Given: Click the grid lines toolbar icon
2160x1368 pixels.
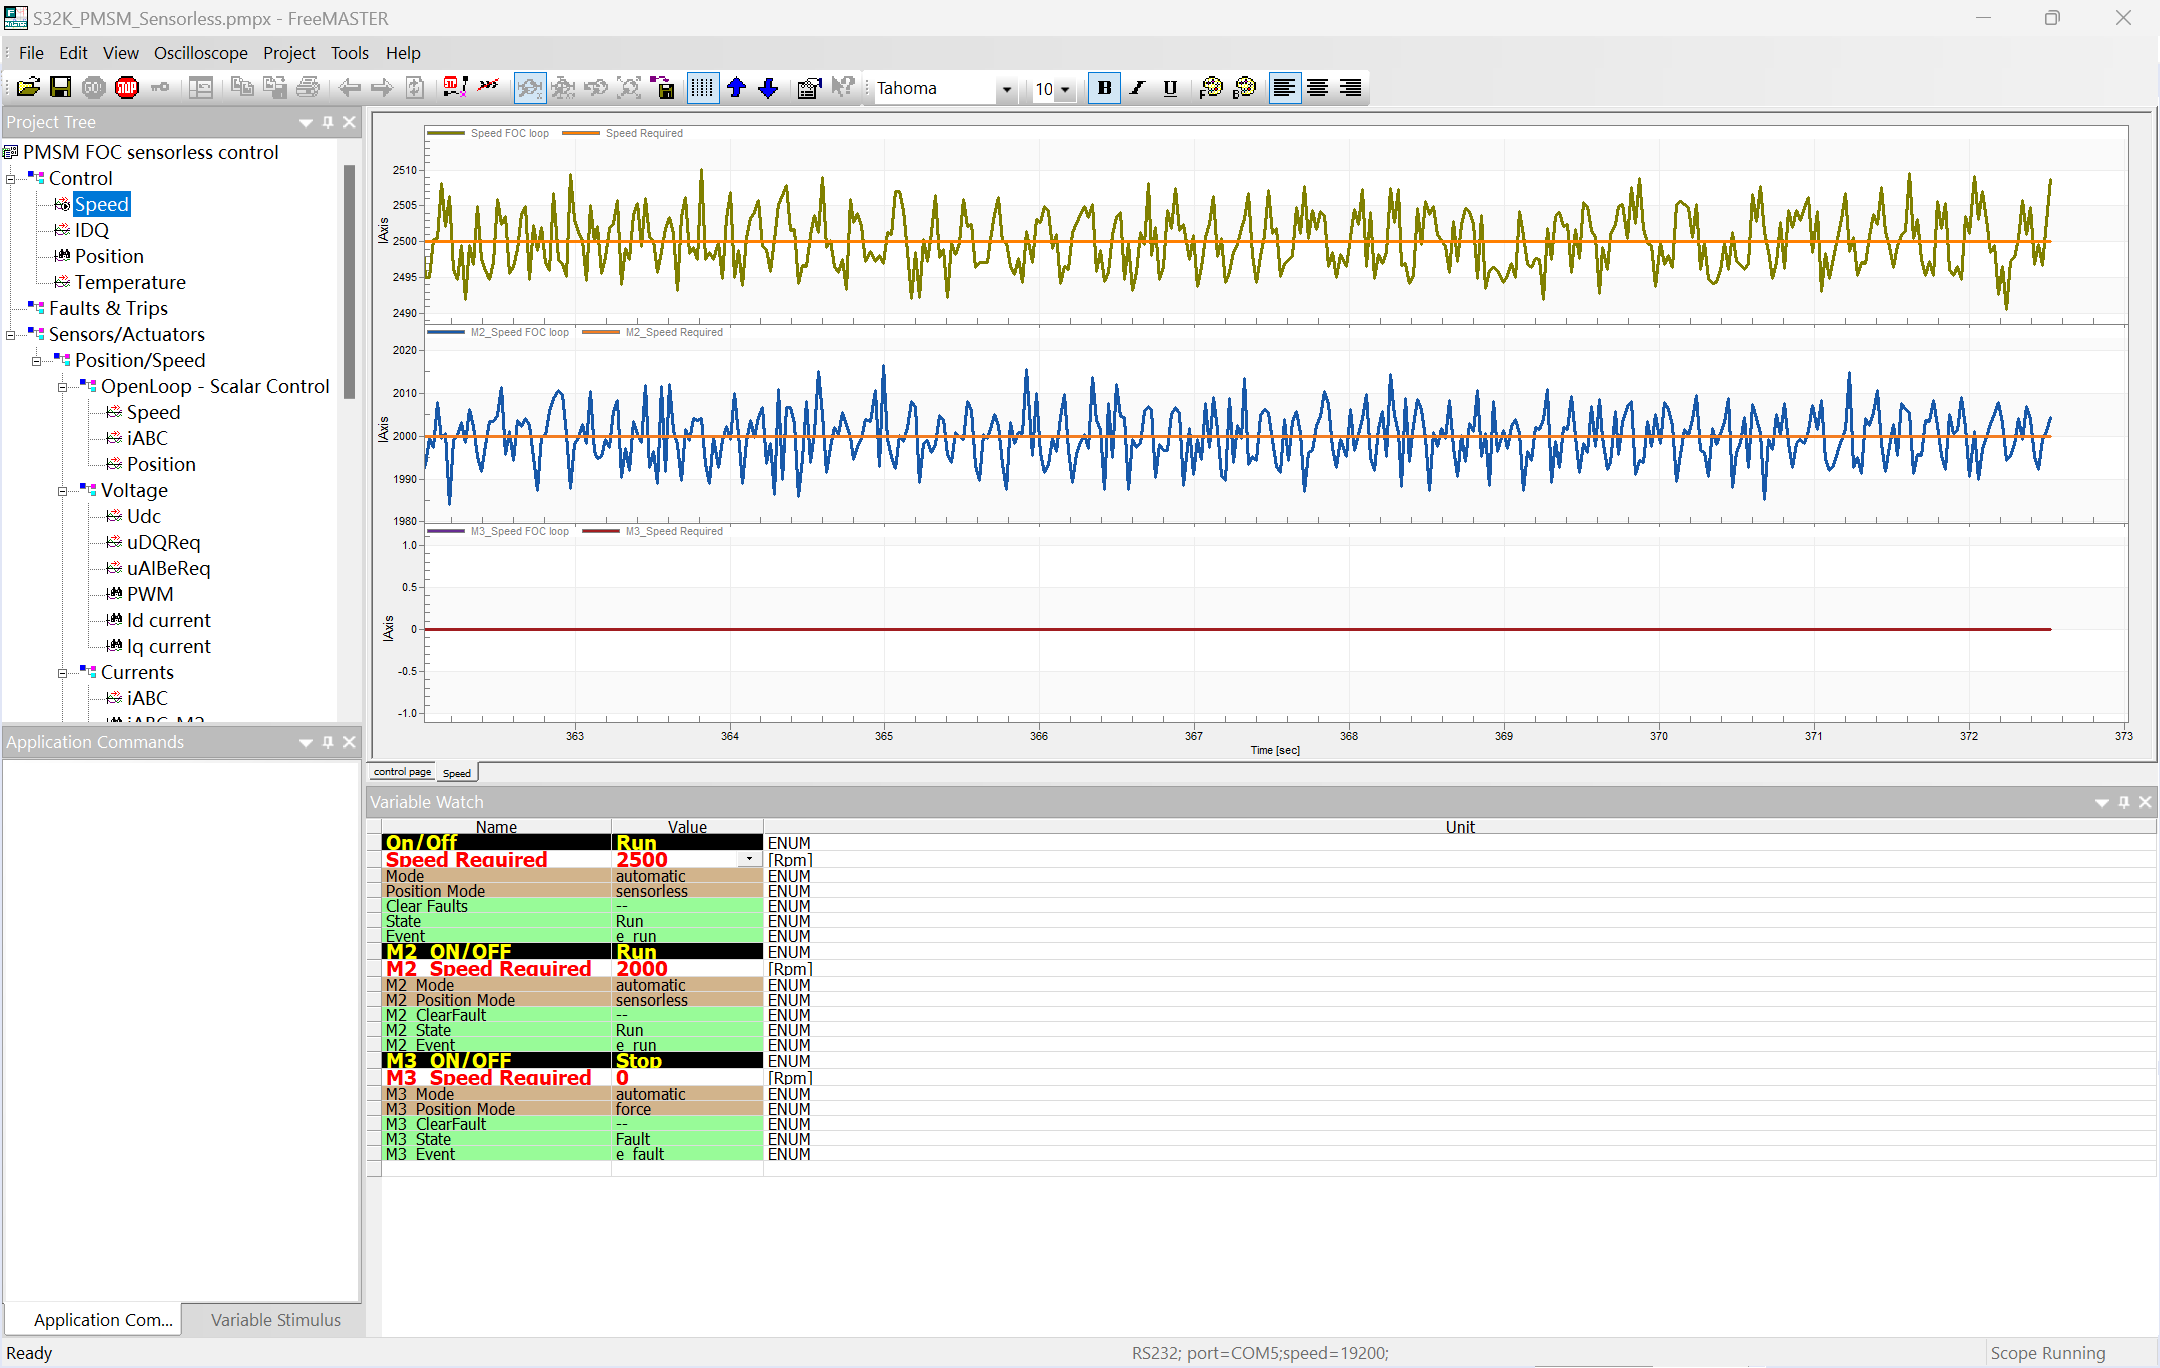Looking at the screenshot, I should click(702, 88).
